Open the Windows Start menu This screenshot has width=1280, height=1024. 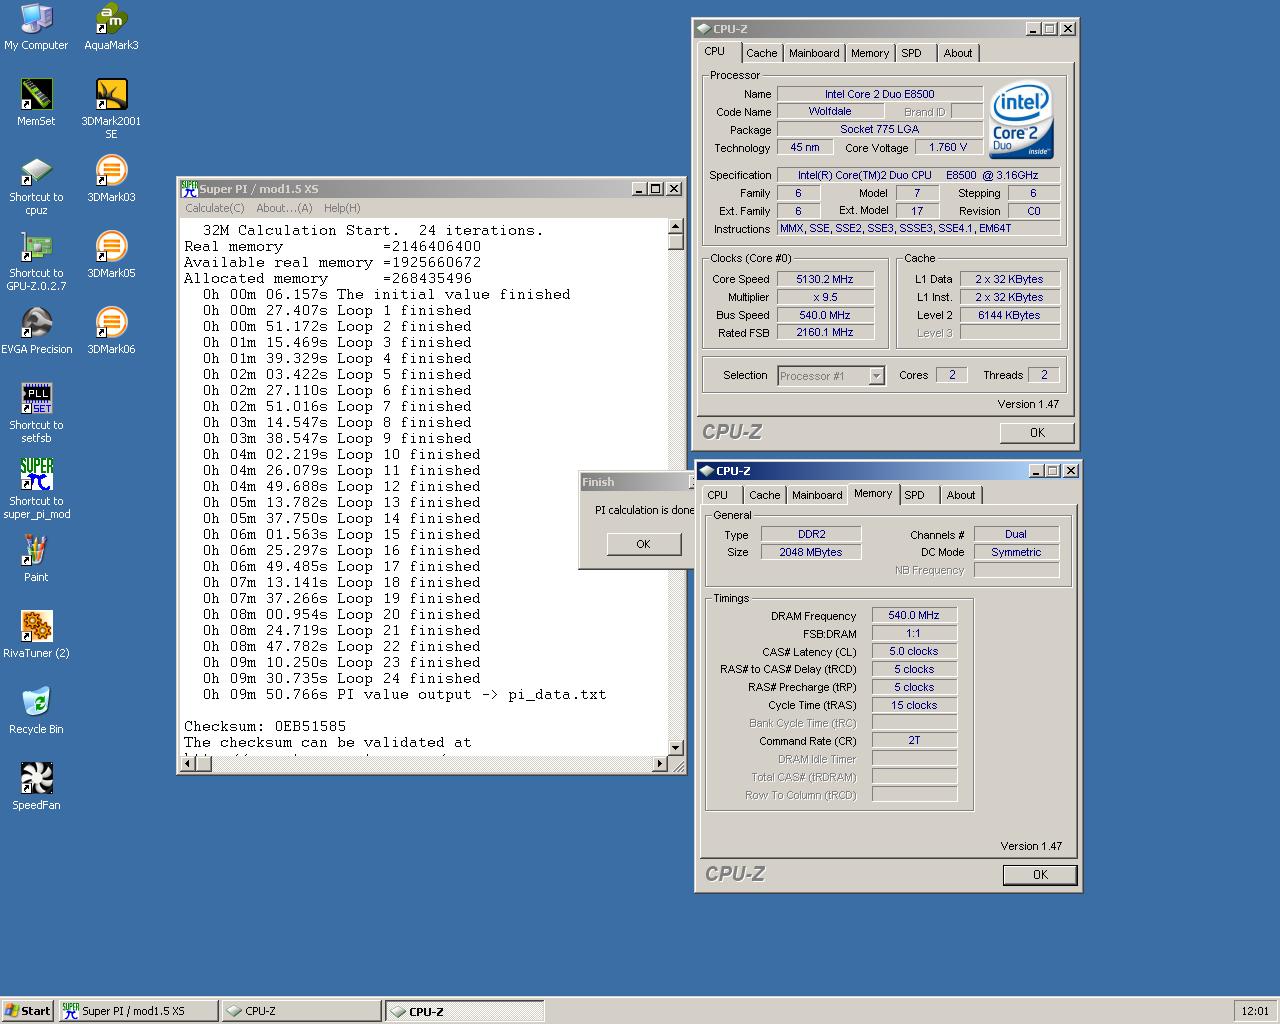(x=27, y=1011)
